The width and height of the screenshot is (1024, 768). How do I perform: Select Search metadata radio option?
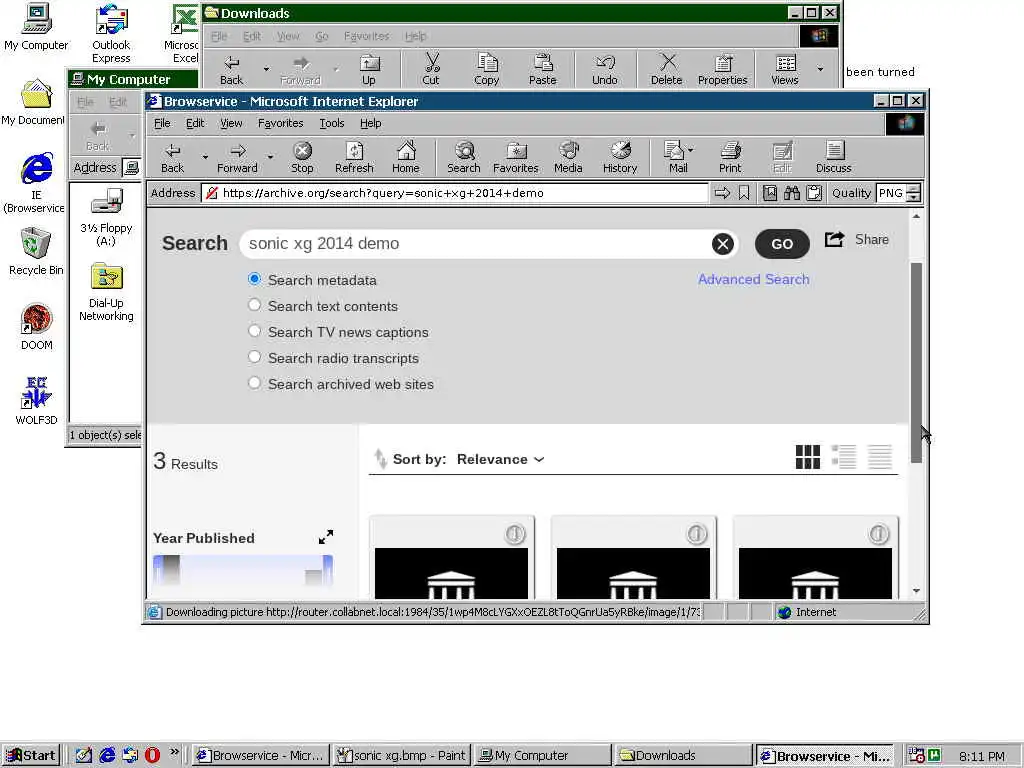[254, 279]
